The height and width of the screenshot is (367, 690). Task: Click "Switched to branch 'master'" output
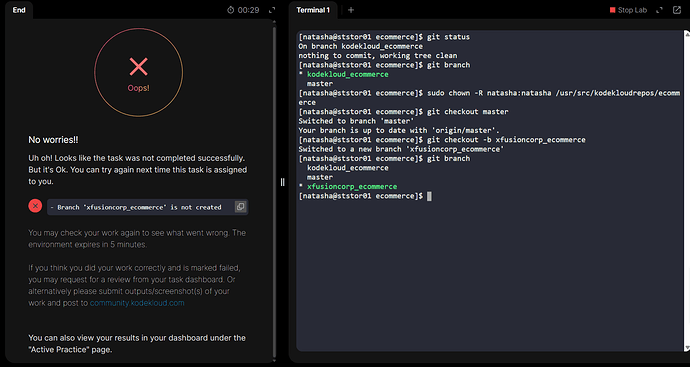(x=356, y=121)
